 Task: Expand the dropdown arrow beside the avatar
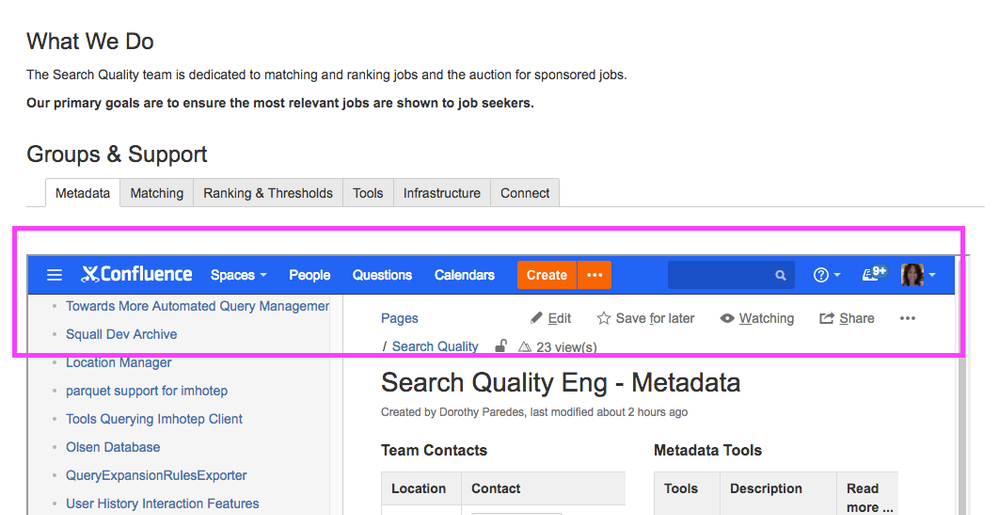[932, 275]
